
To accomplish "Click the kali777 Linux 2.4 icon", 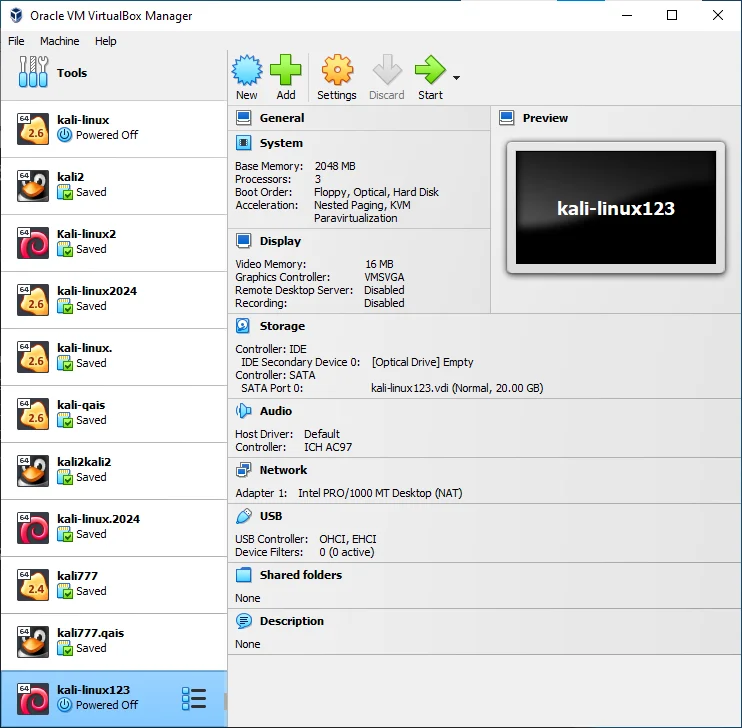I will tap(33, 585).
